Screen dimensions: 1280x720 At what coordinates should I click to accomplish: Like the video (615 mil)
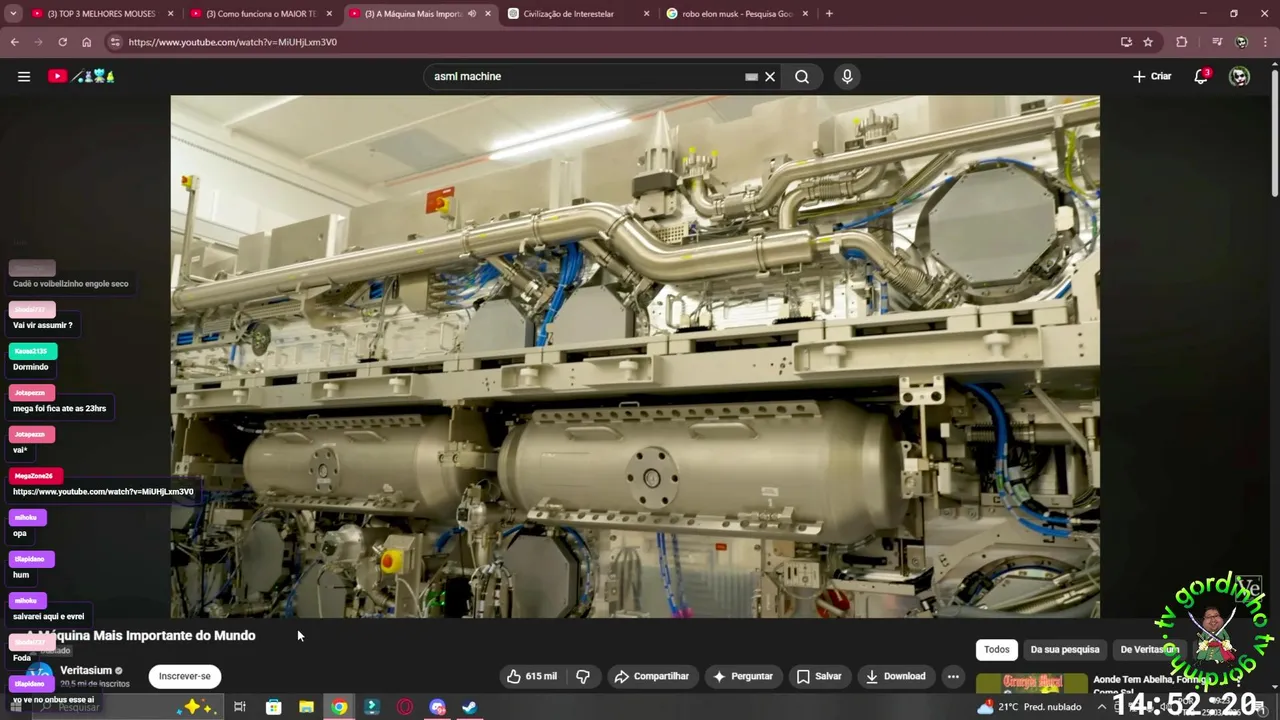[x=531, y=676]
